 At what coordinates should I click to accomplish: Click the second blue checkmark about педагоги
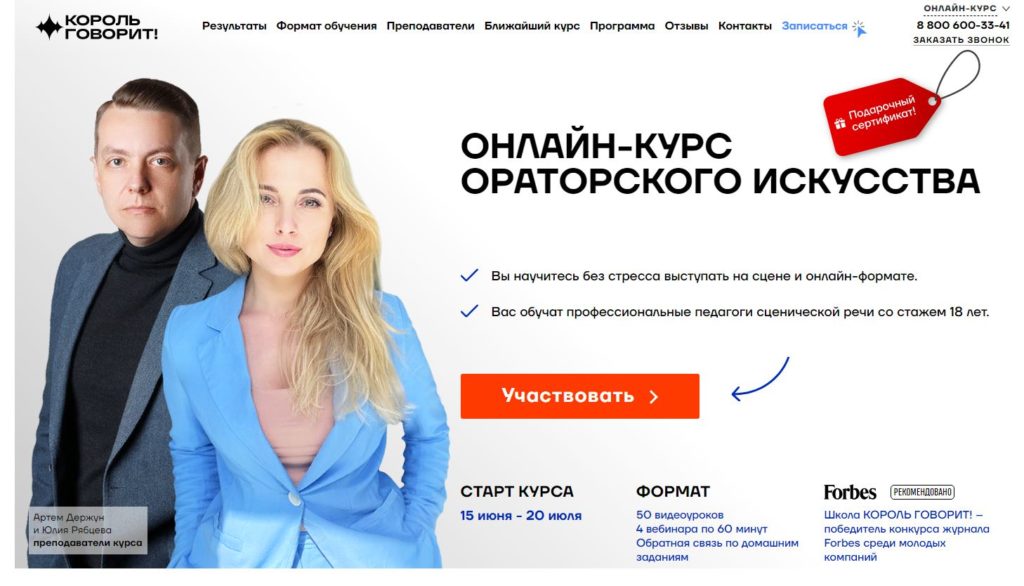pos(470,312)
